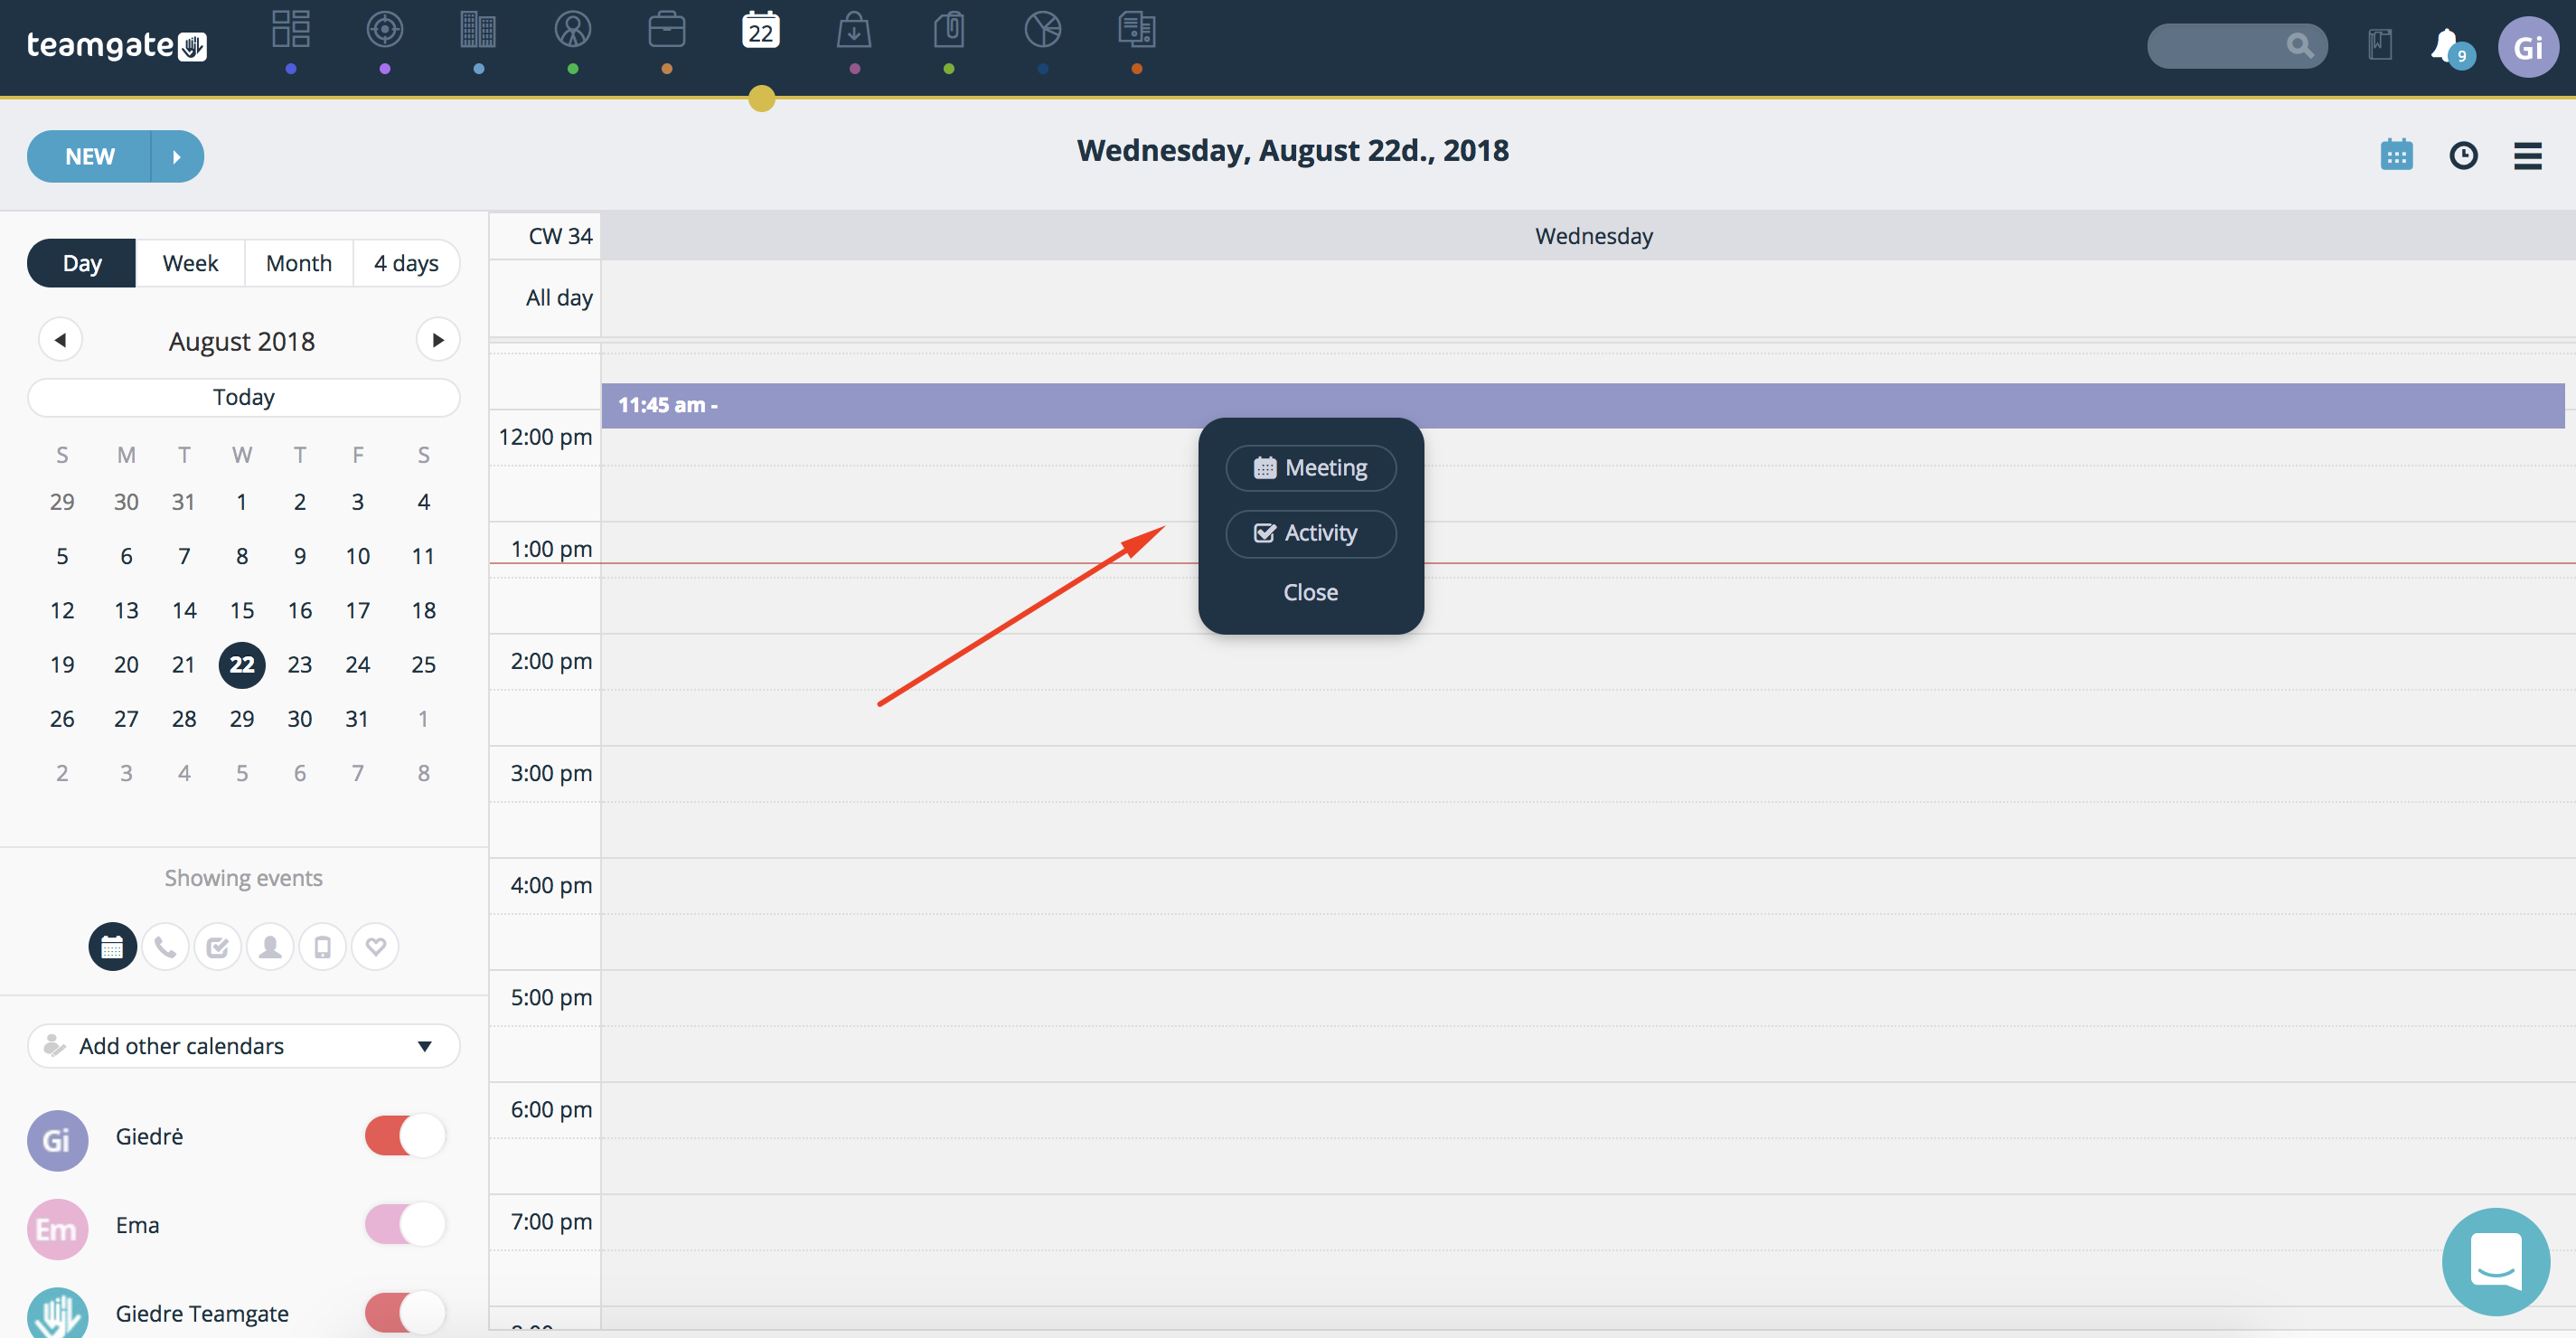This screenshot has height=1338, width=2576.
Task: Go to next month arrow
Action: point(437,340)
